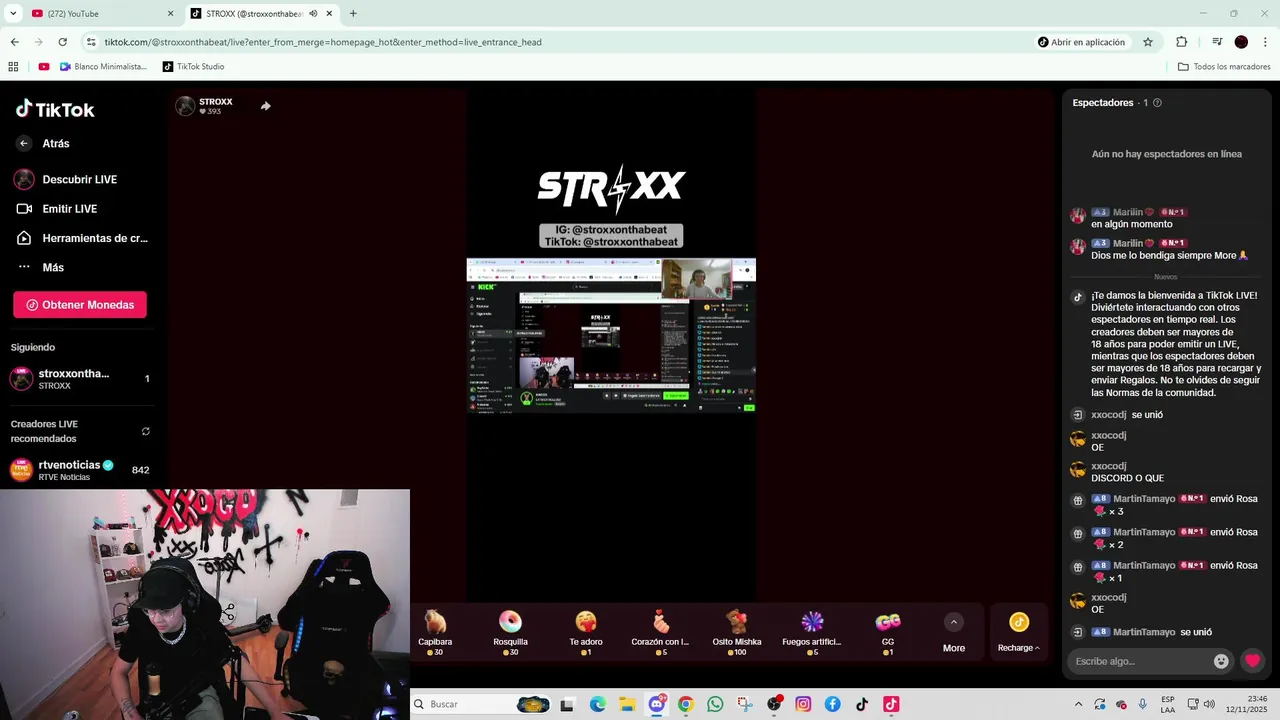Close the YouTube tab
The width and height of the screenshot is (1280, 720).
click(170, 14)
